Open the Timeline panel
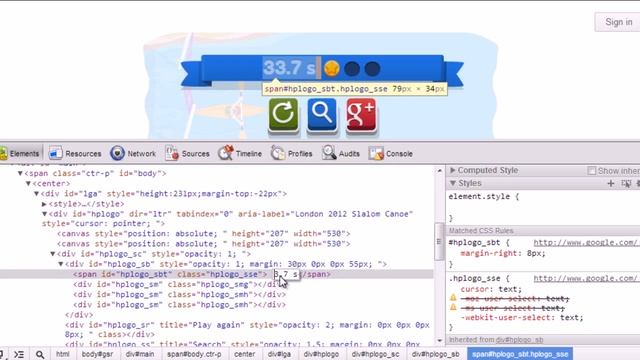 [240, 153]
